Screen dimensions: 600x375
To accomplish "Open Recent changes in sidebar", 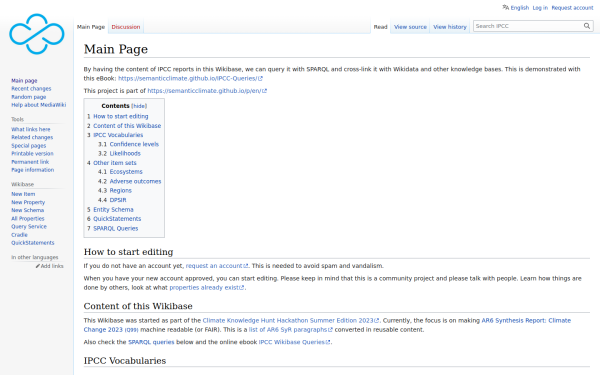I will (x=31, y=89).
